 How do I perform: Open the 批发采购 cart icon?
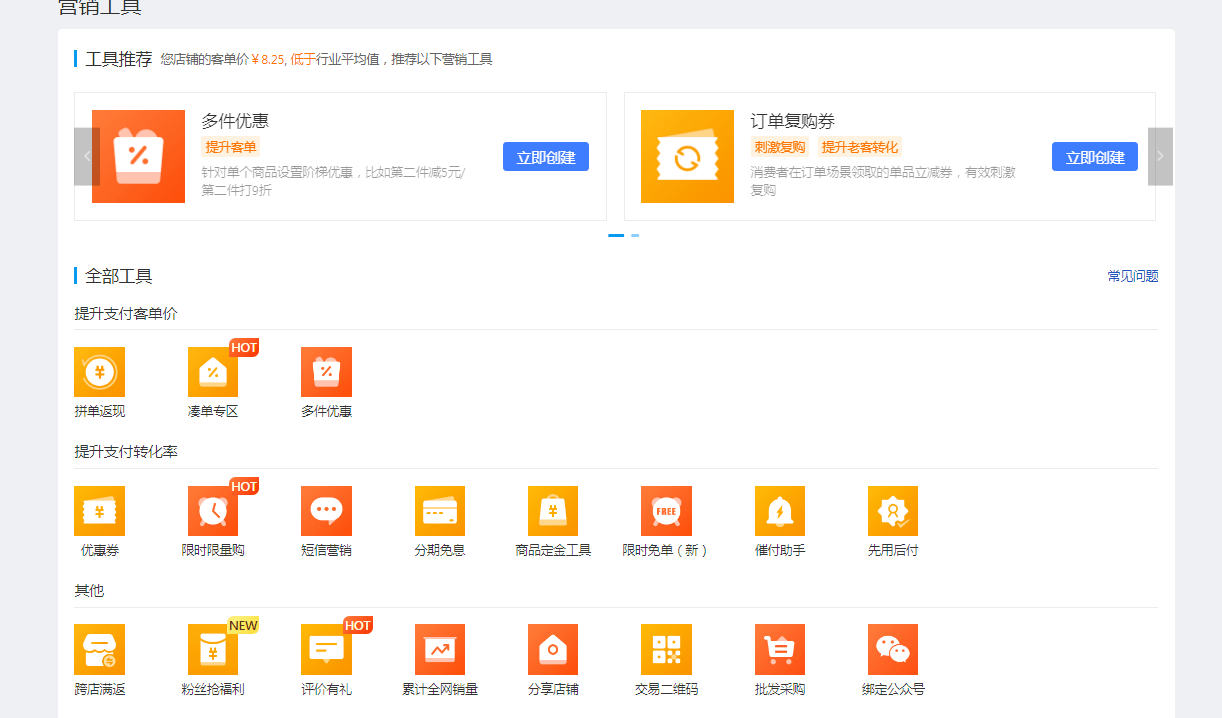780,650
